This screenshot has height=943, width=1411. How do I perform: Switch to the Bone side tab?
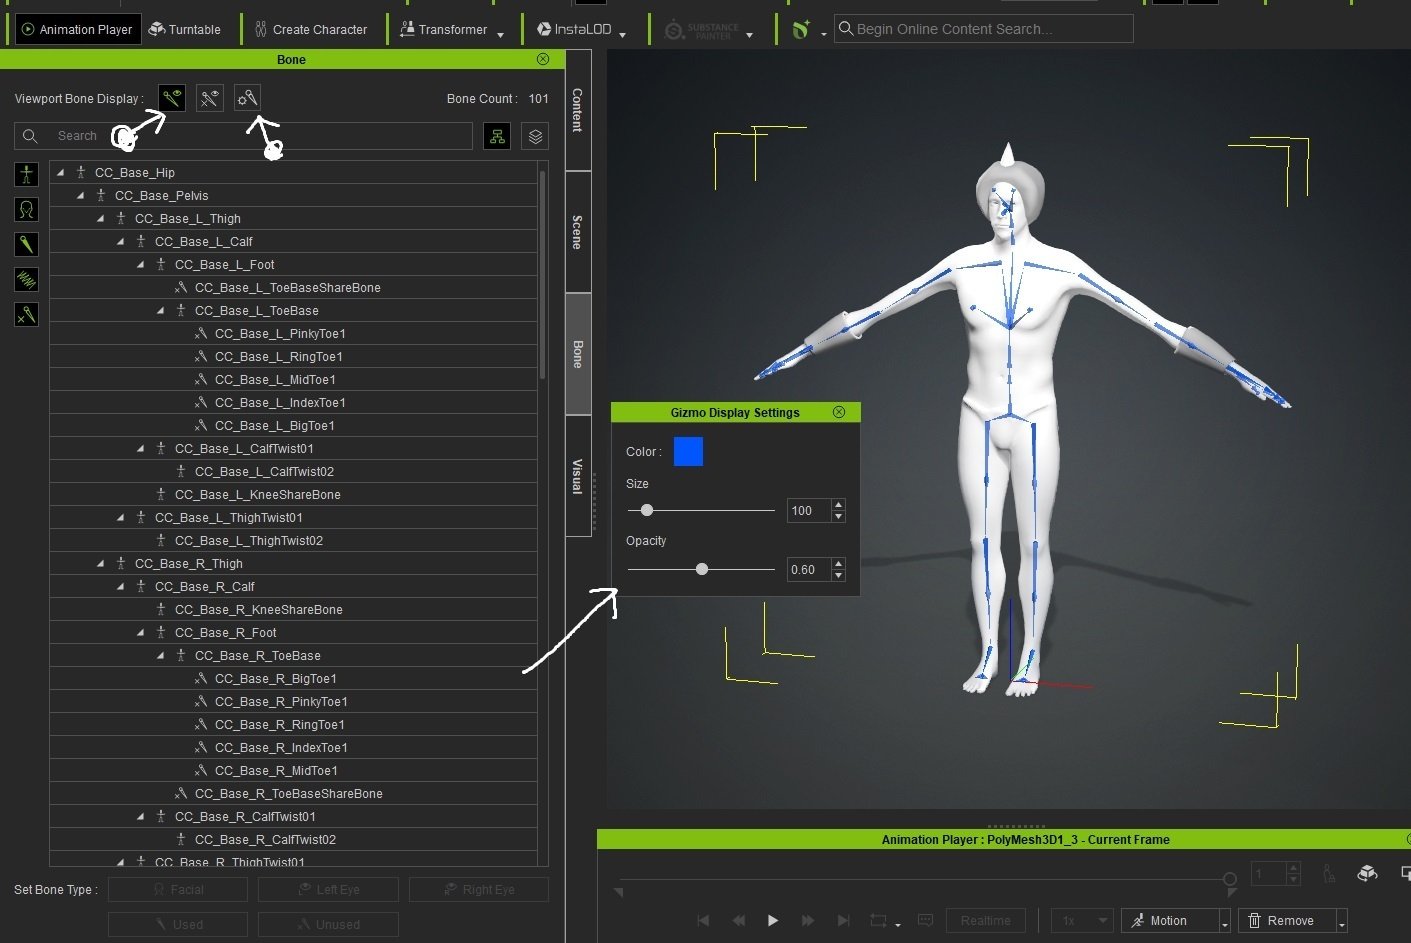[577, 354]
